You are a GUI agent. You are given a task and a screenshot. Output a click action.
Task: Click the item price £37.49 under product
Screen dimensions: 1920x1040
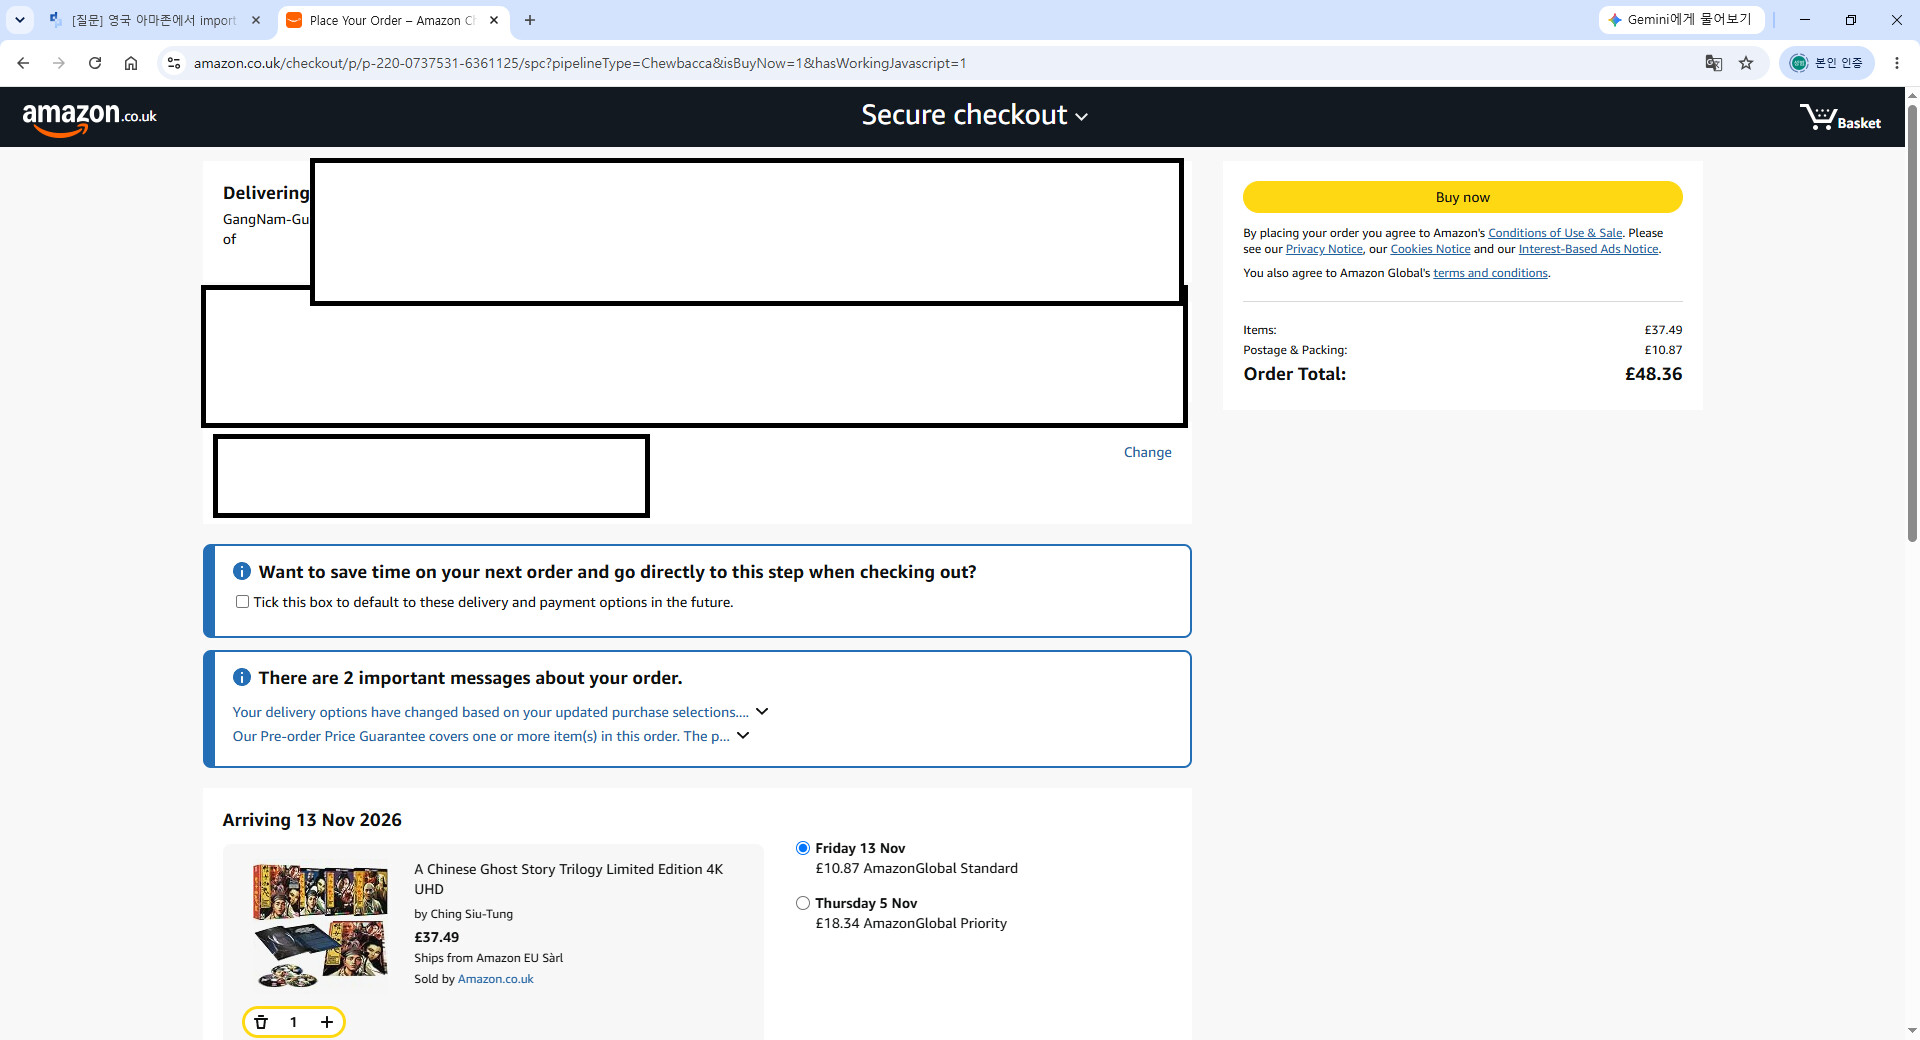click(x=437, y=937)
